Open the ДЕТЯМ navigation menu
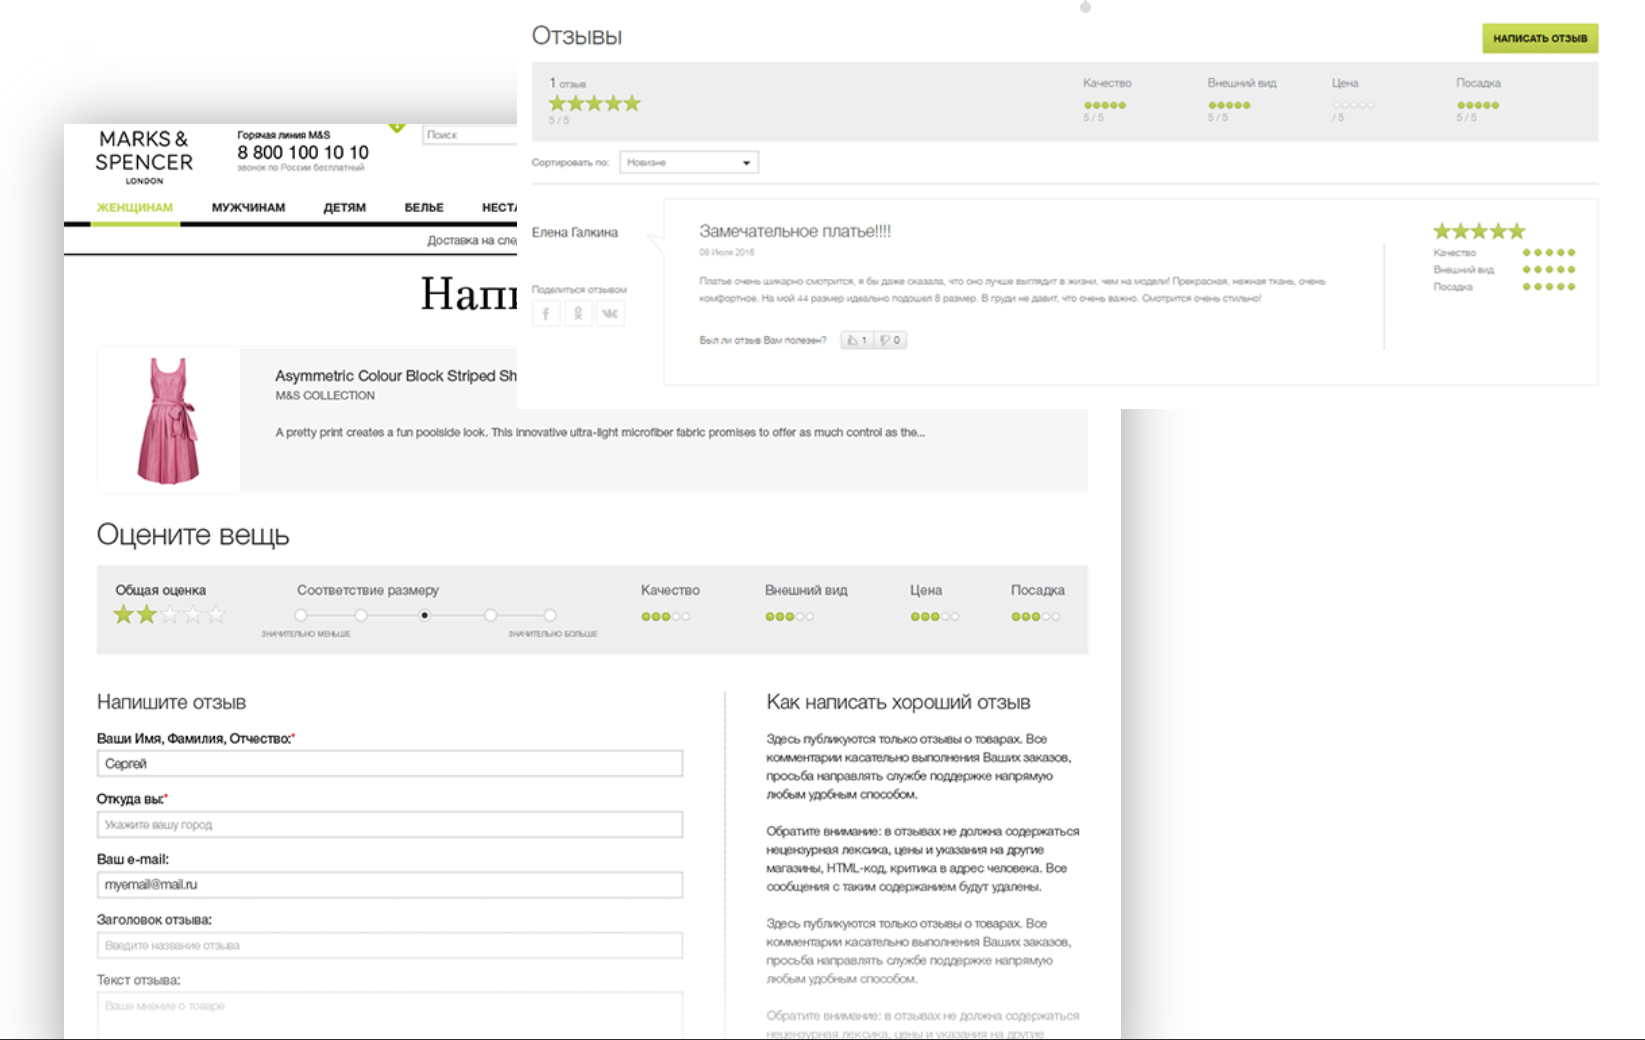 pos(344,208)
